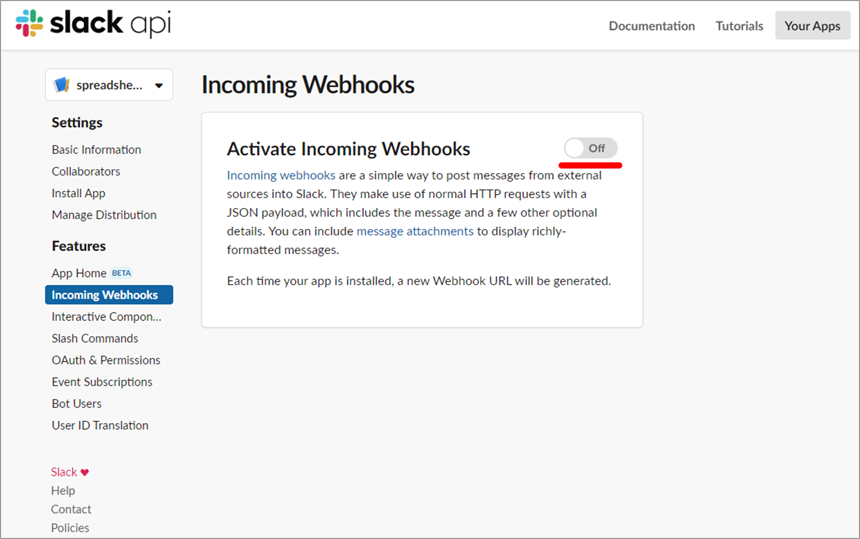Click the Settings section heading
The height and width of the screenshot is (539, 860).
77,122
